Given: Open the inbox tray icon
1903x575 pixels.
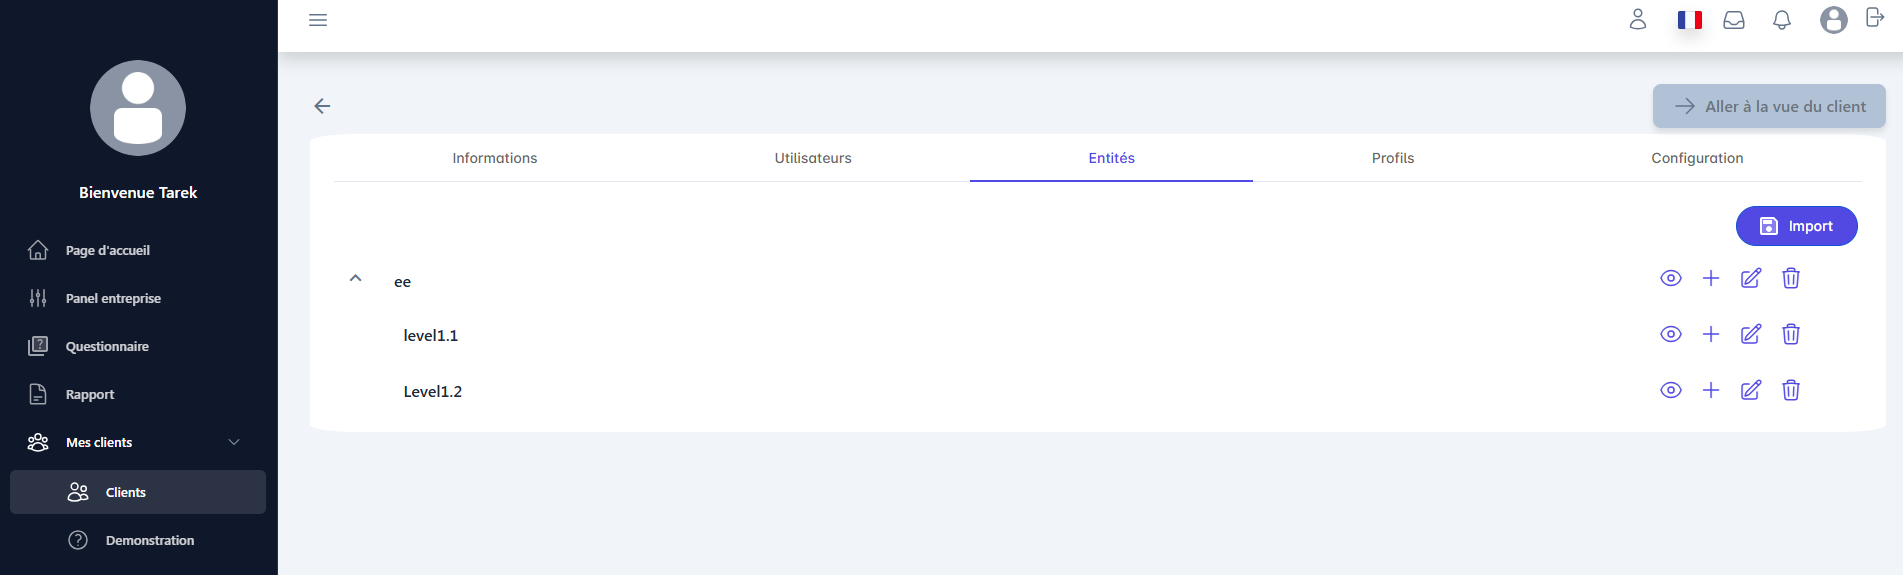Looking at the screenshot, I should coord(1734,20).
